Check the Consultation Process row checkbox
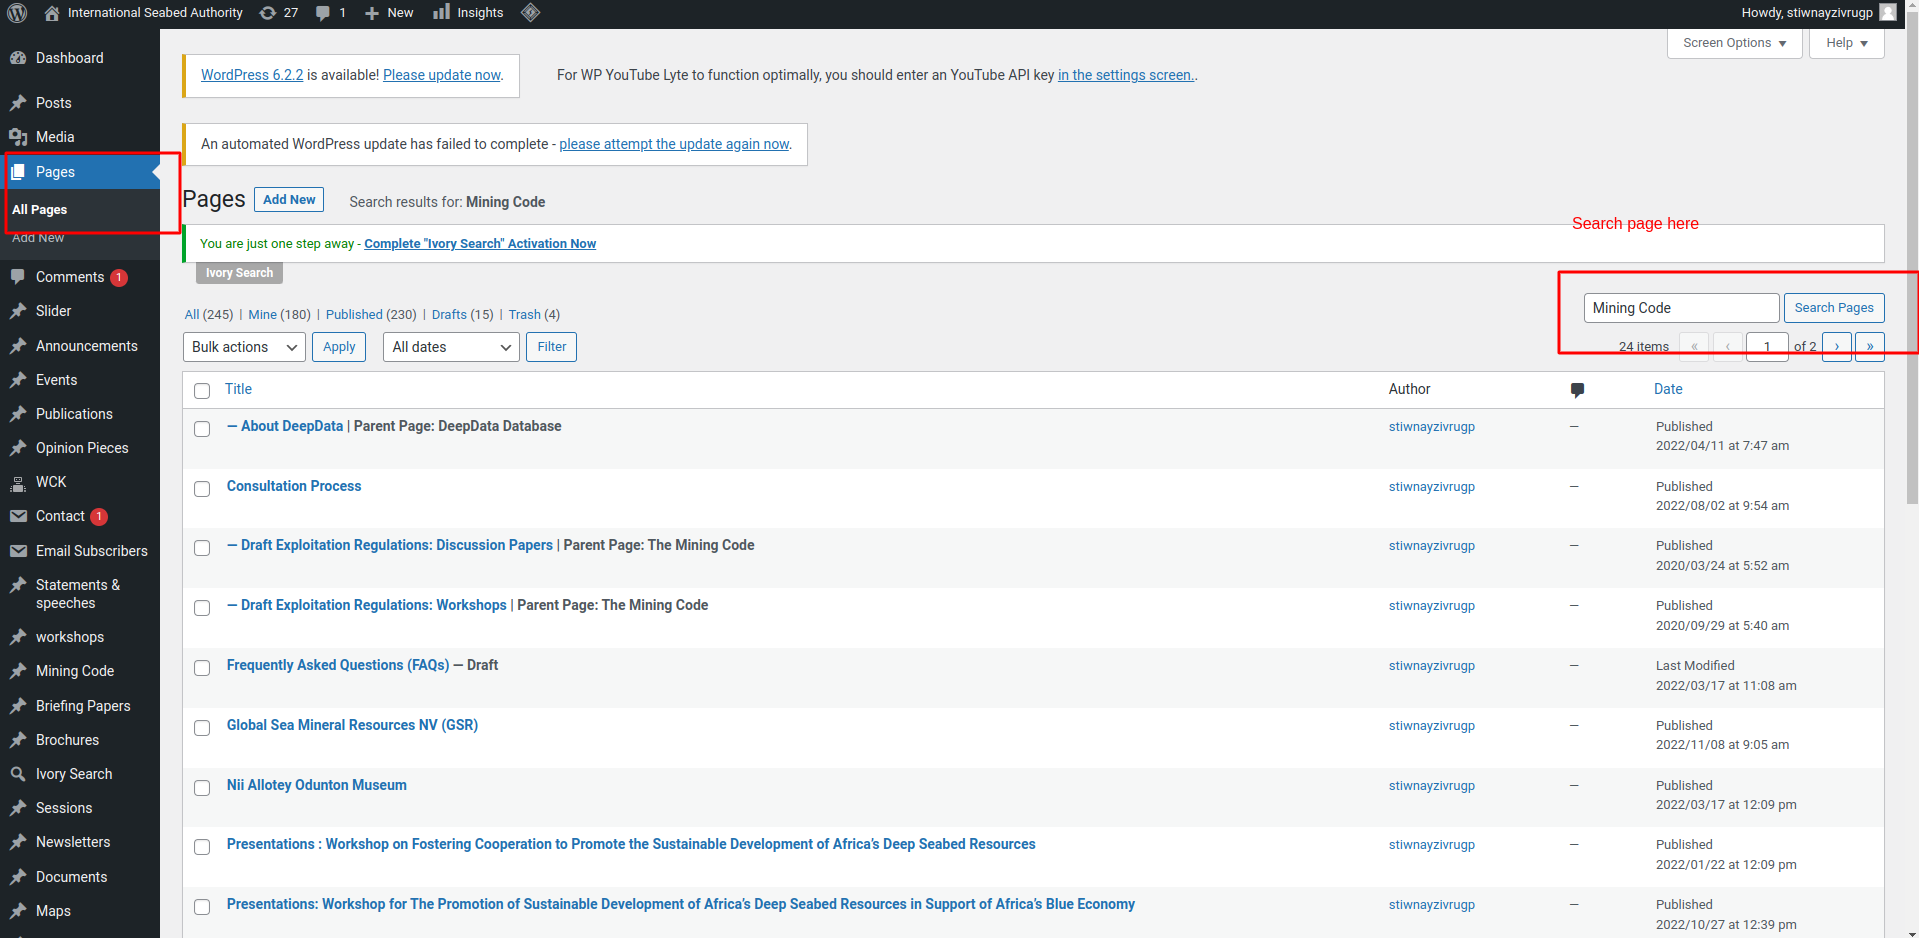The width and height of the screenshot is (1919, 938). pyautogui.click(x=202, y=489)
